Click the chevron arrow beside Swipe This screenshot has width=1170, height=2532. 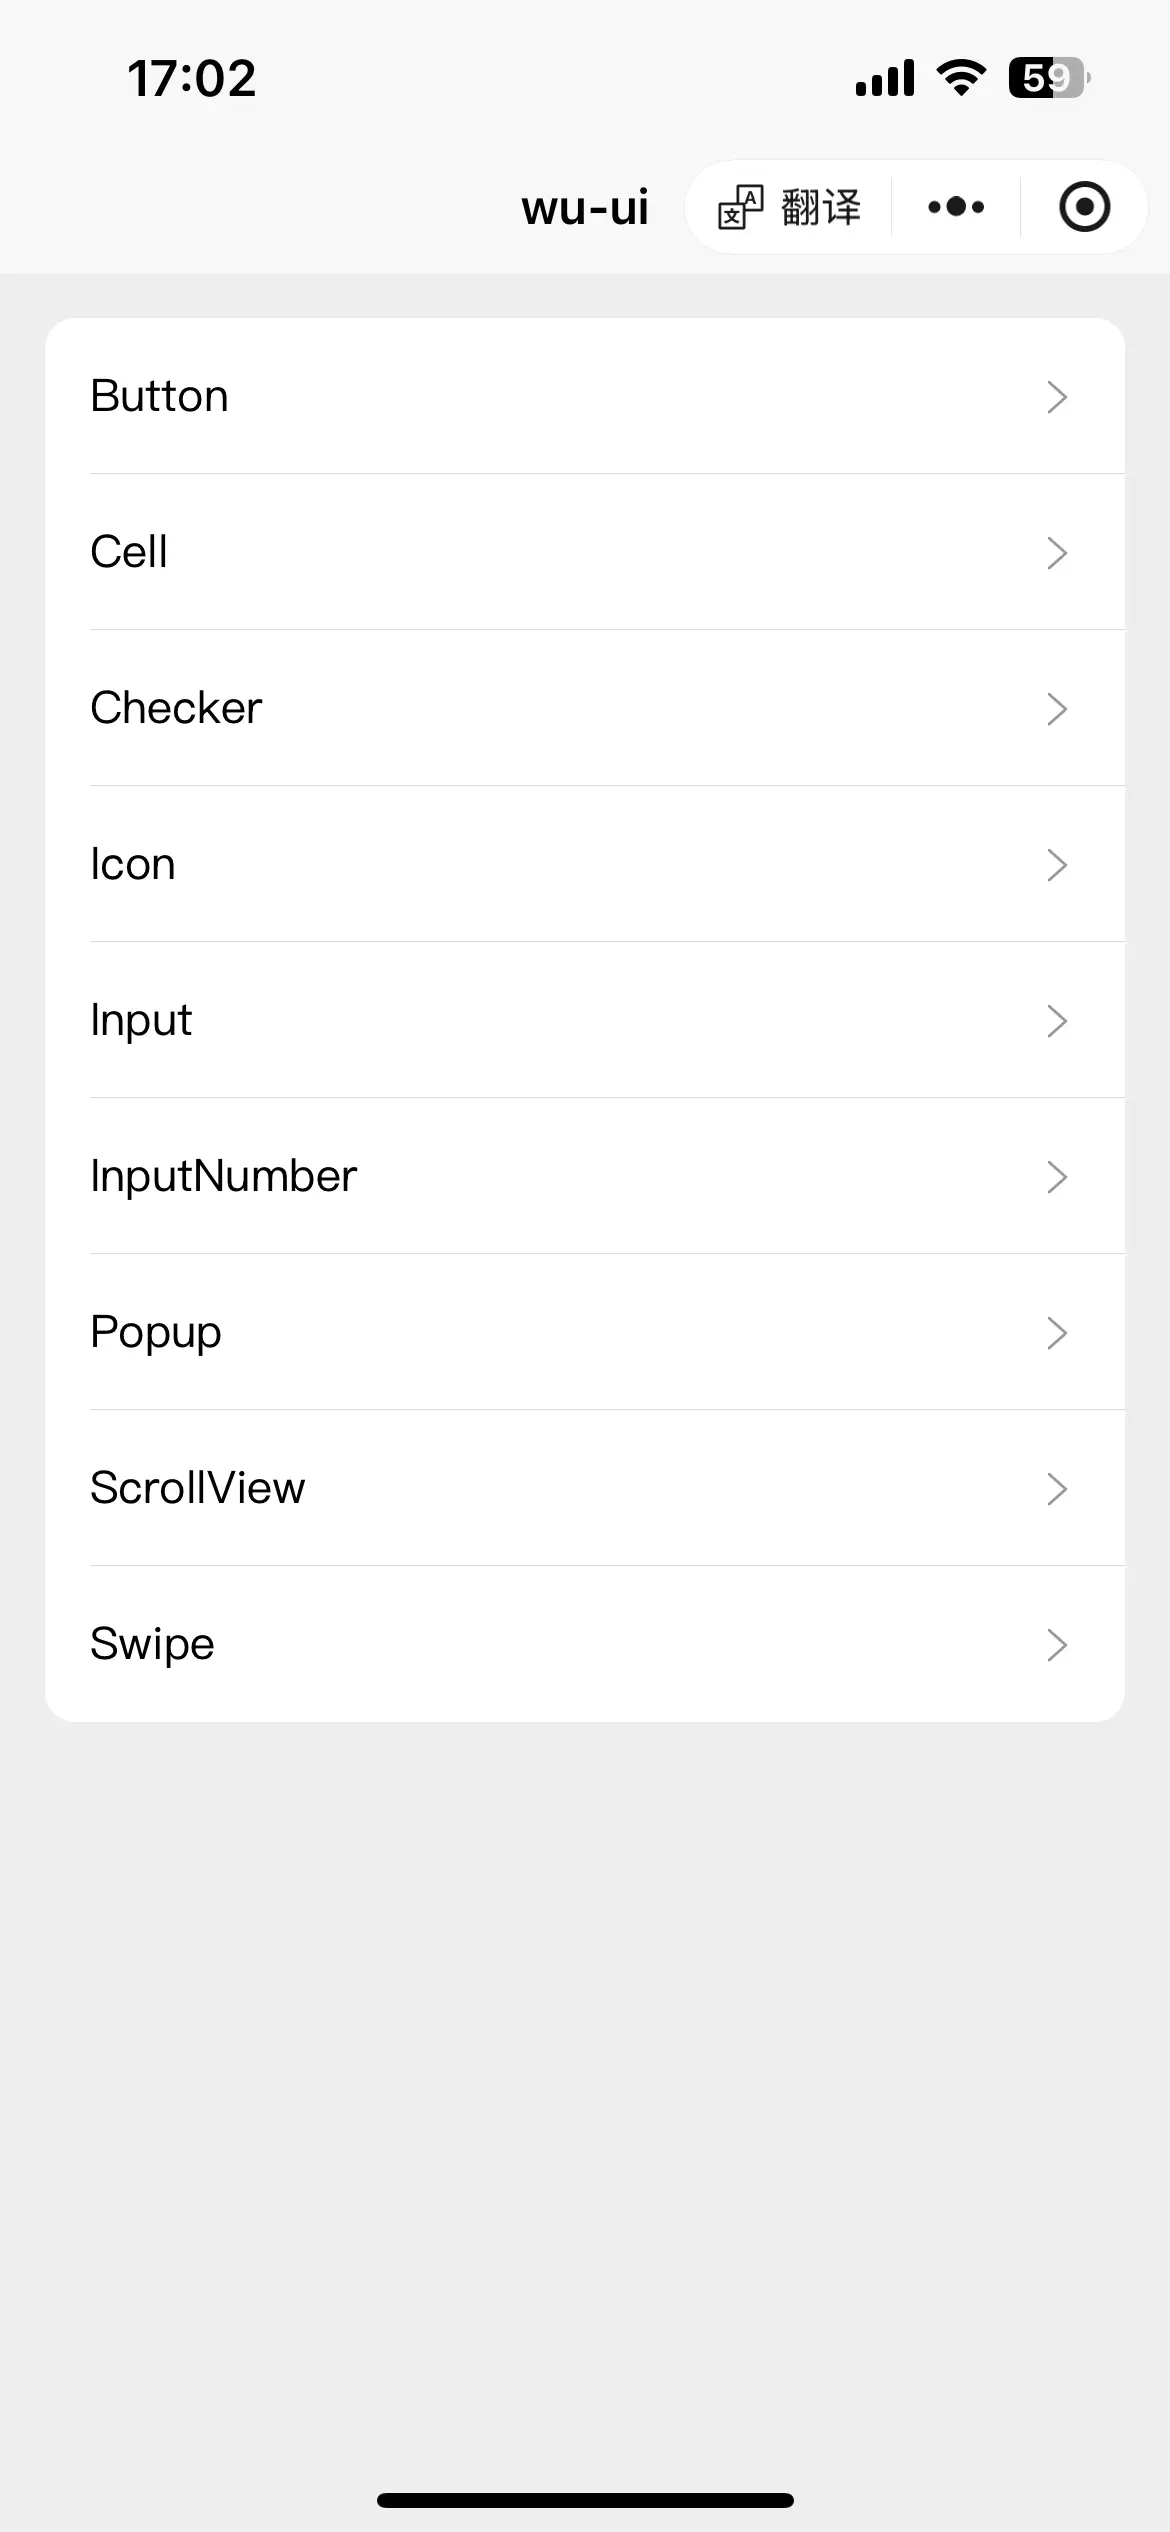pos(1057,1645)
